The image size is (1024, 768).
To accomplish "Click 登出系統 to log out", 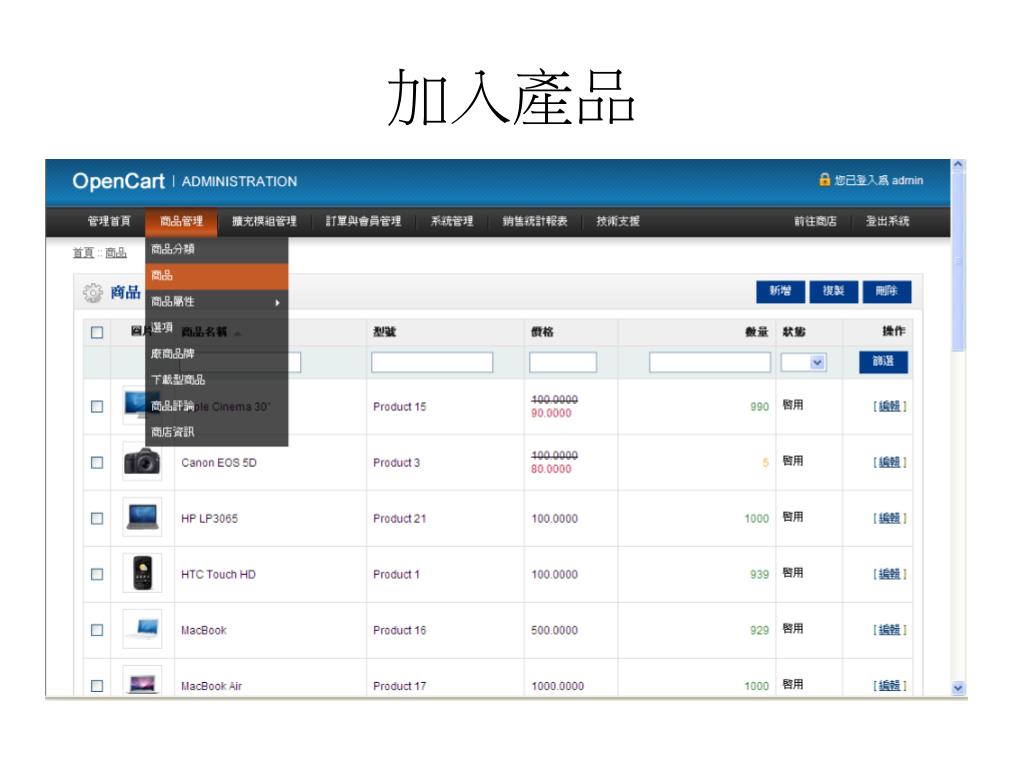I will click(888, 221).
